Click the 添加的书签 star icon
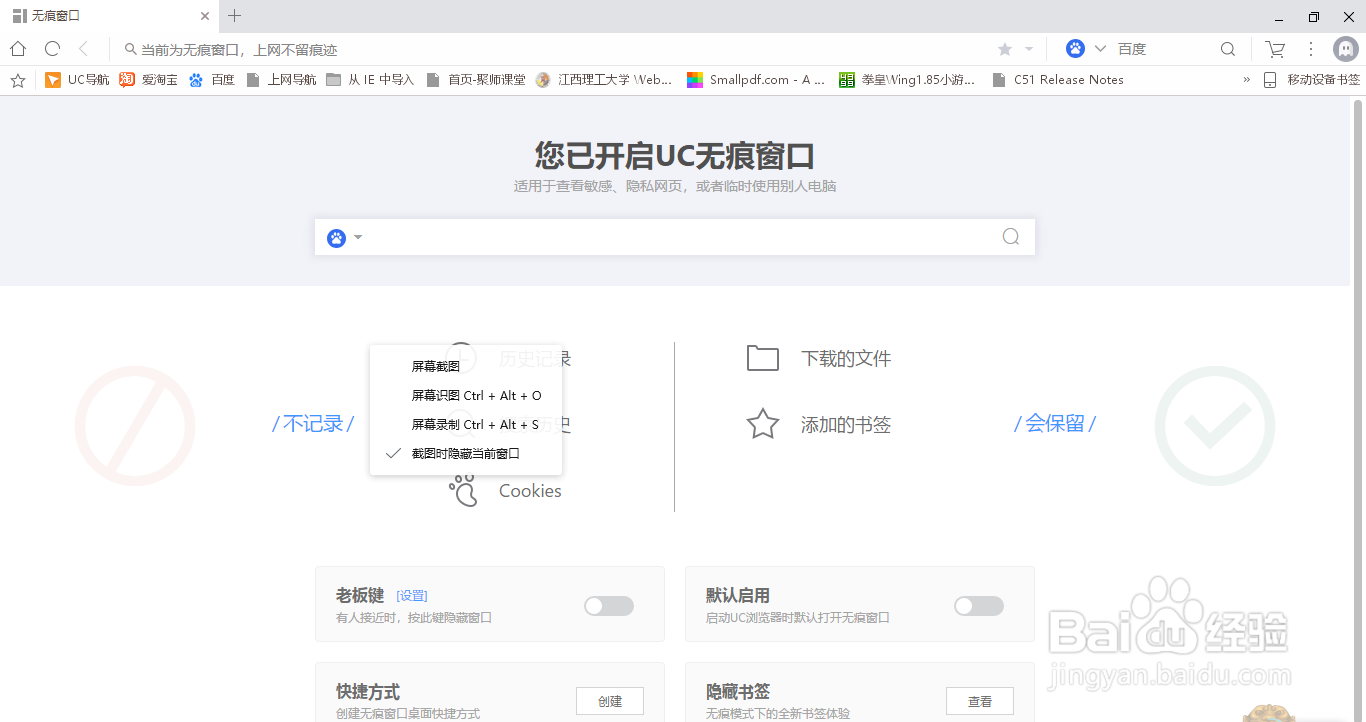 [x=763, y=424]
